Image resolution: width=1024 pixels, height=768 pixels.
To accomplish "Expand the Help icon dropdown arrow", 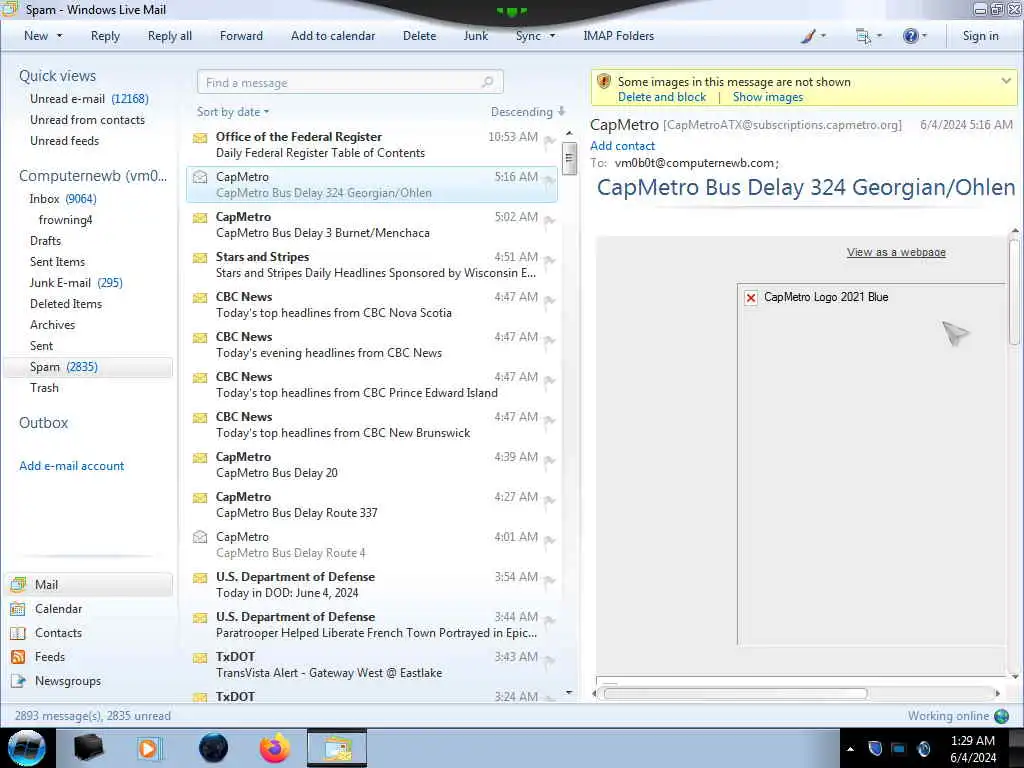I will click(x=924, y=36).
